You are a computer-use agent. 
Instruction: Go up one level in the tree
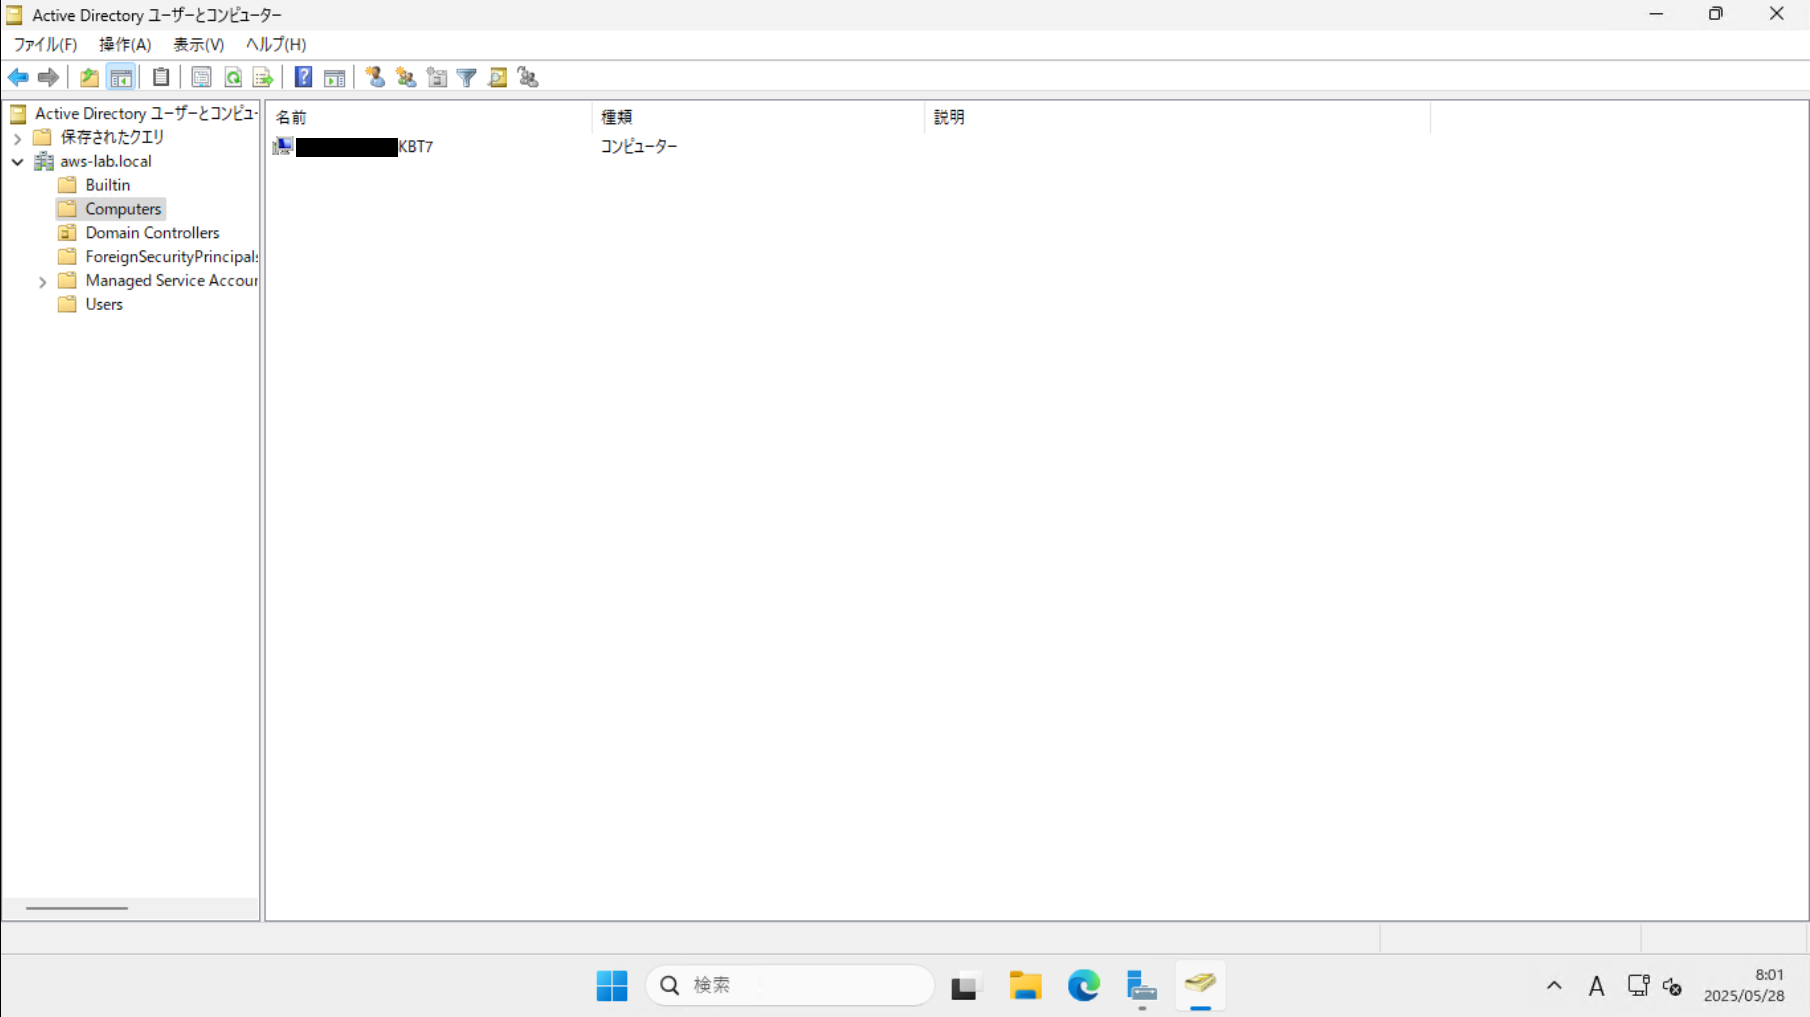[89, 77]
